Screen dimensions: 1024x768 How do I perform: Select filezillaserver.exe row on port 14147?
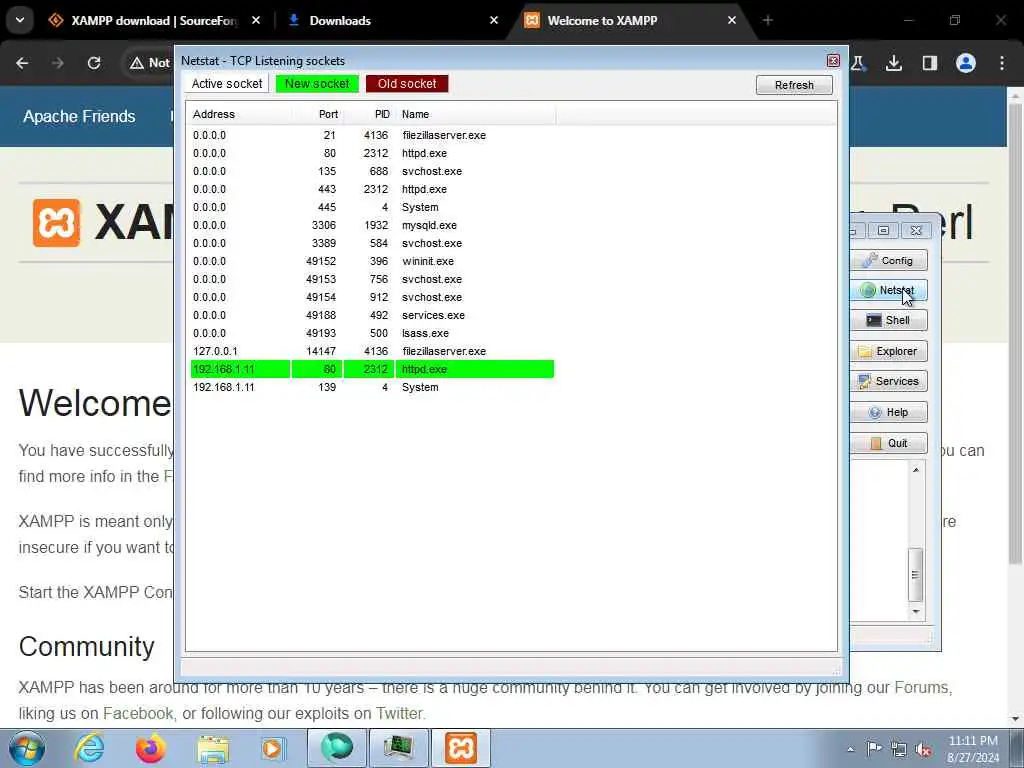tap(372, 351)
